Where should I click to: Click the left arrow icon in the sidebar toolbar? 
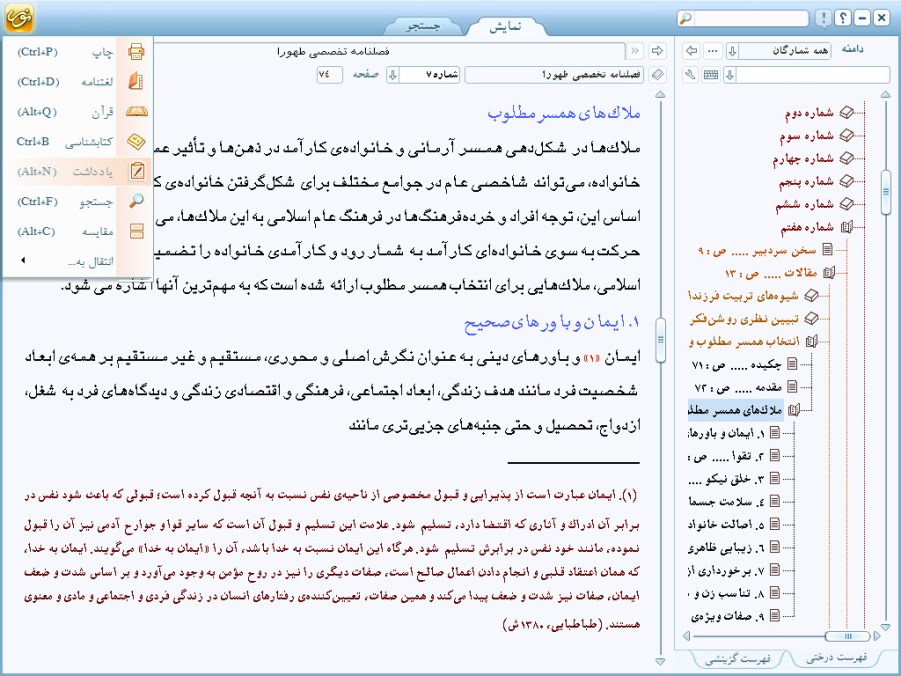691,51
